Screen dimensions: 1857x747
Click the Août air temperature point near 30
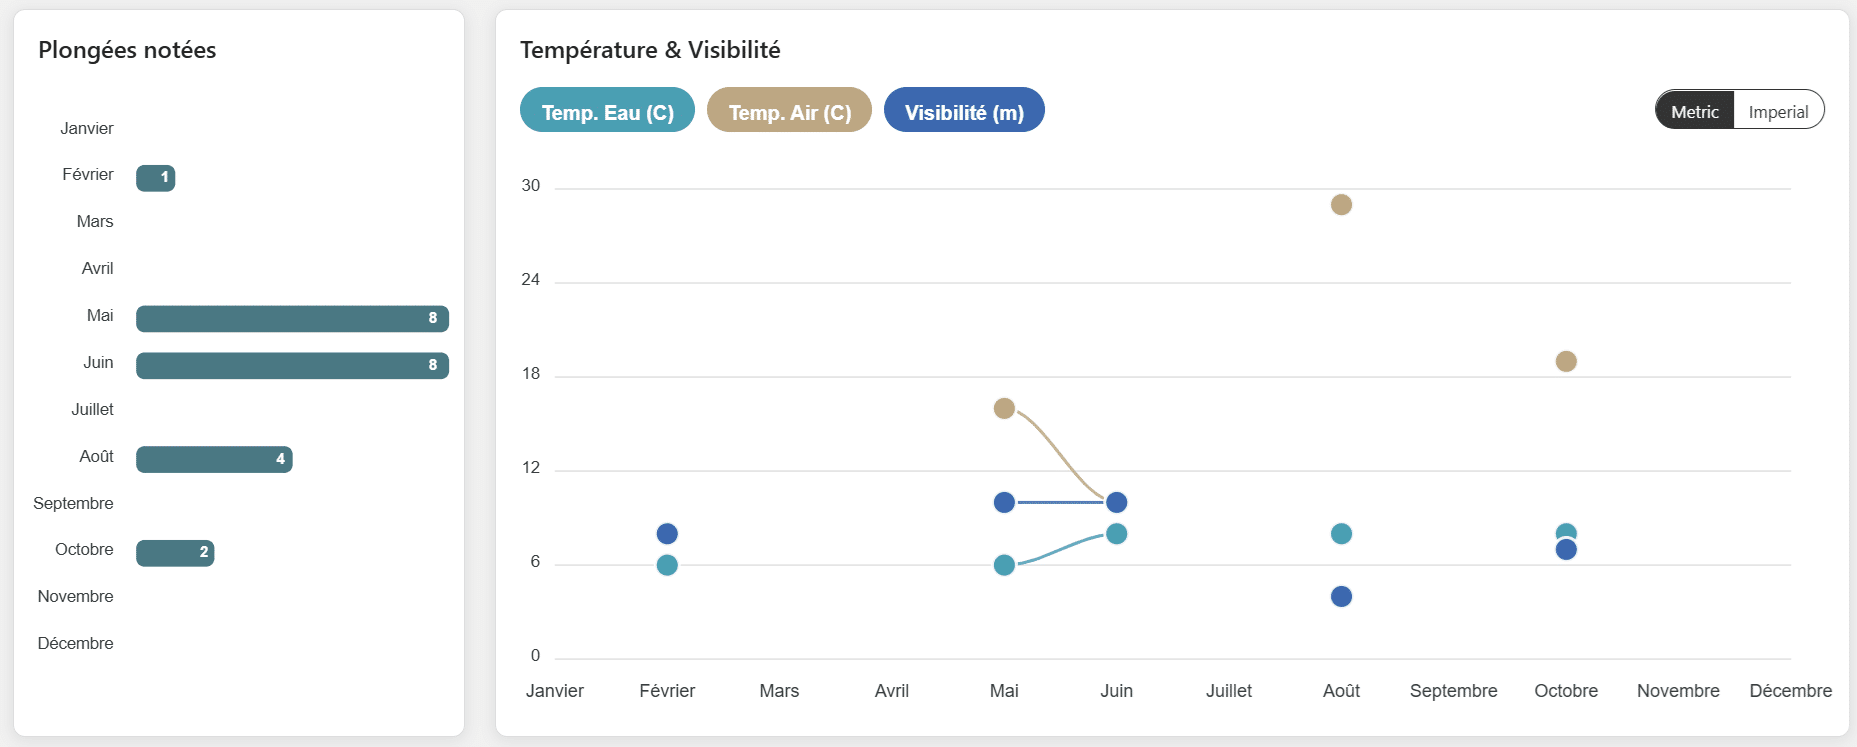pyautogui.click(x=1341, y=205)
